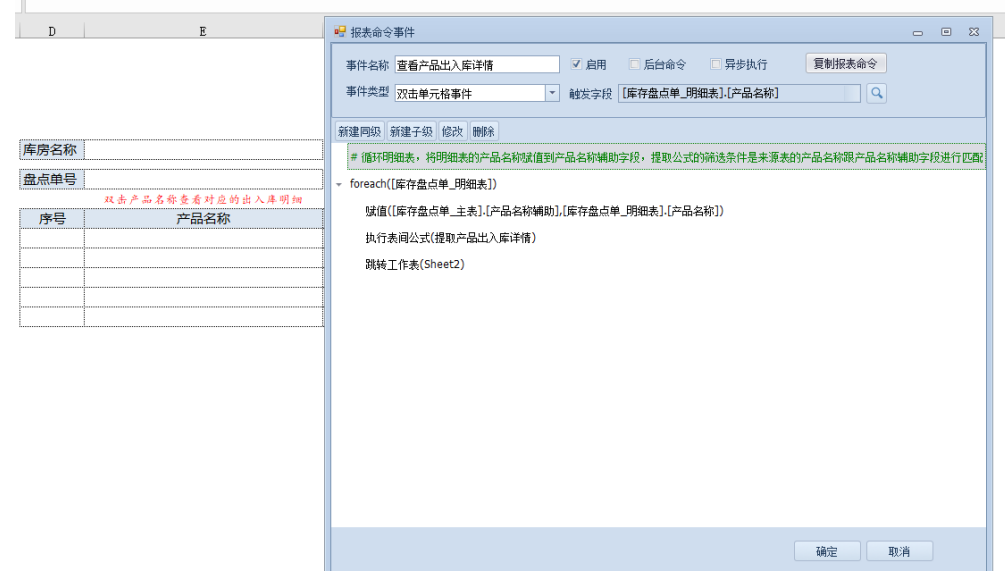Click 修改 in the command toolbar
The height and width of the screenshot is (581, 1005).
452,131
